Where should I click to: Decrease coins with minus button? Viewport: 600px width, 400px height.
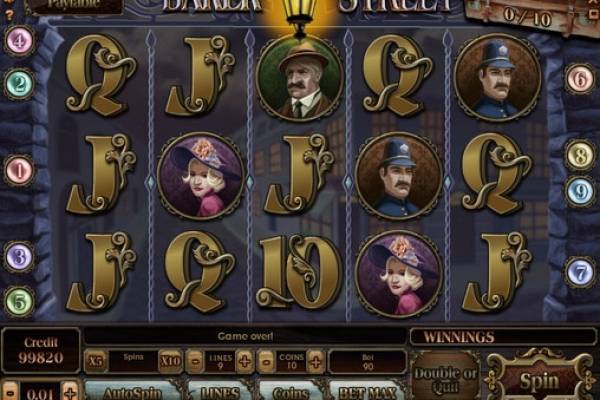[x=266, y=361]
